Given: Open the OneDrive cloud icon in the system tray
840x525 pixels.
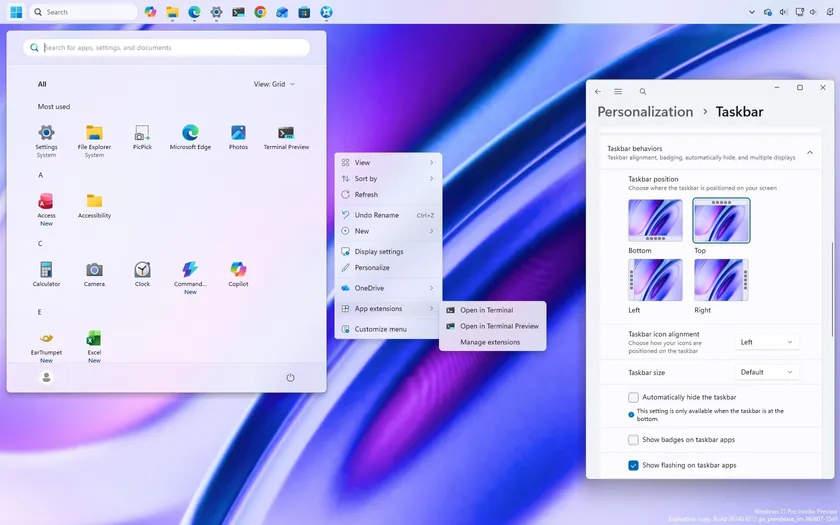Looking at the screenshot, I should 768,12.
